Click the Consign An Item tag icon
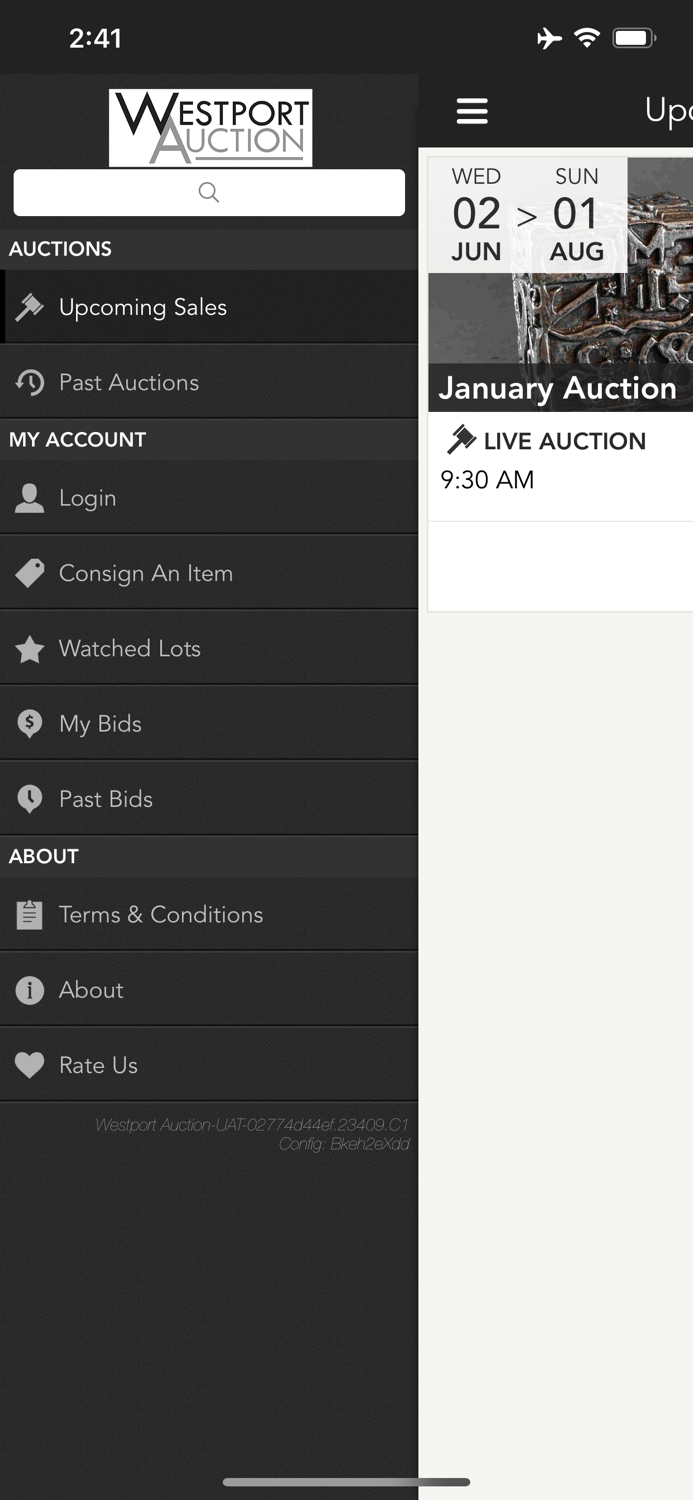The height and width of the screenshot is (1500, 693). click(x=30, y=572)
